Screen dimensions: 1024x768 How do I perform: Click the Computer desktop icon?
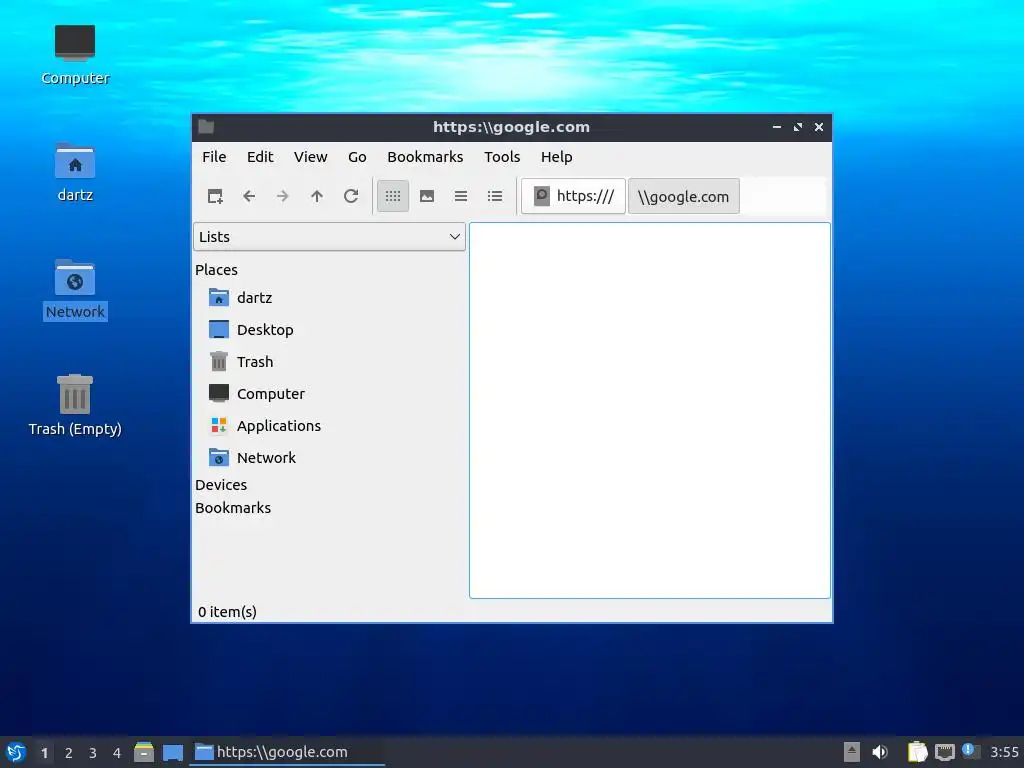pyautogui.click(x=75, y=55)
